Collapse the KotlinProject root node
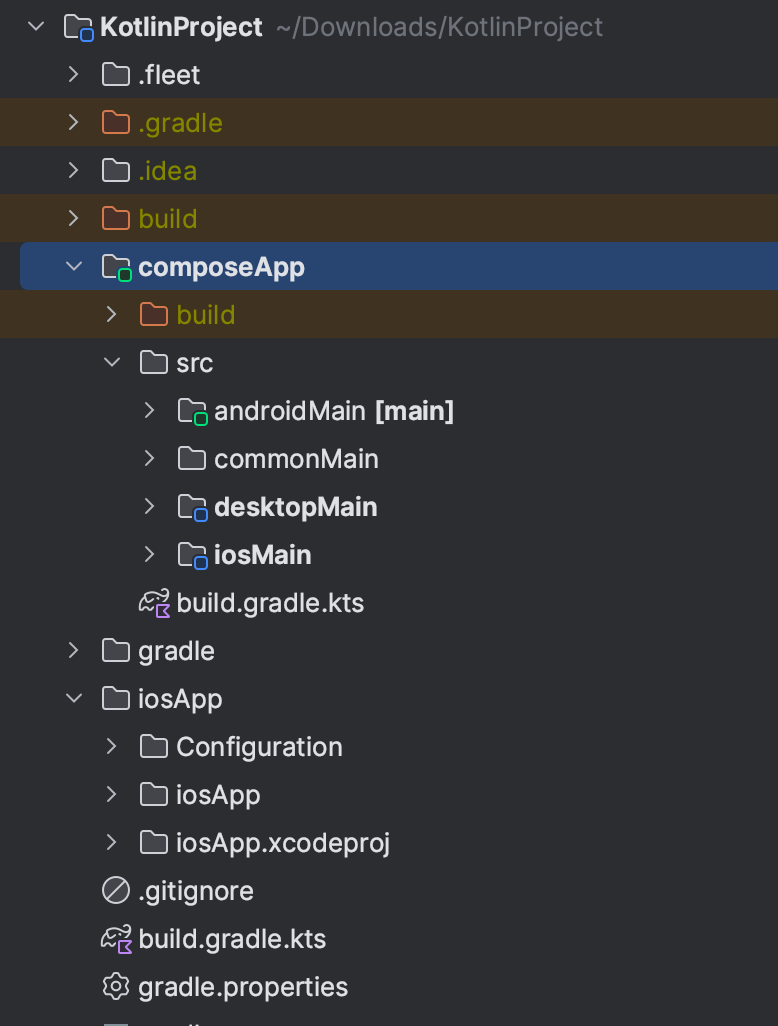Image resolution: width=778 pixels, height=1026 pixels. click(x=37, y=27)
